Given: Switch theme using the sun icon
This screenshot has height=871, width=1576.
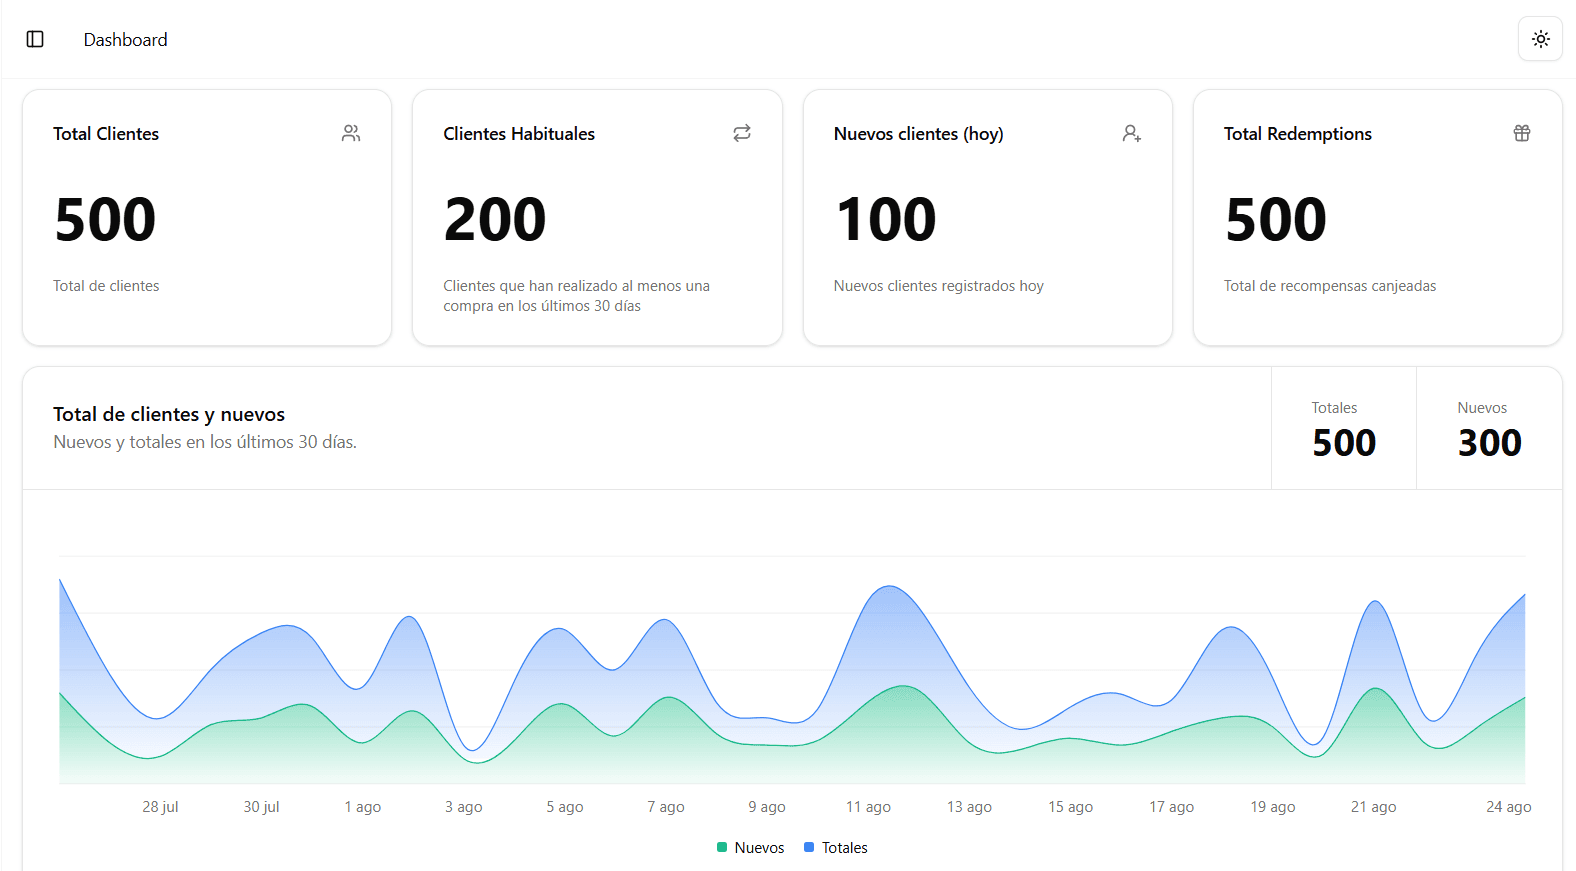Looking at the screenshot, I should (x=1540, y=39).
